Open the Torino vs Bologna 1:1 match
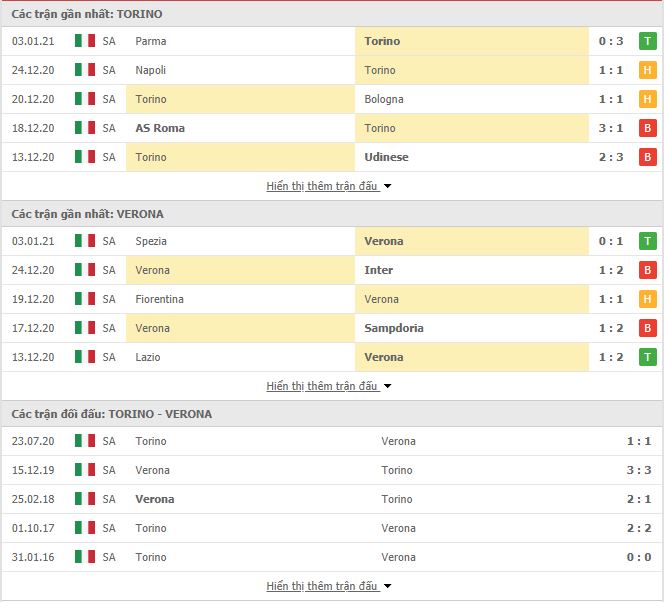This screenshot has height=602, width=664. [x=332, y=99]
